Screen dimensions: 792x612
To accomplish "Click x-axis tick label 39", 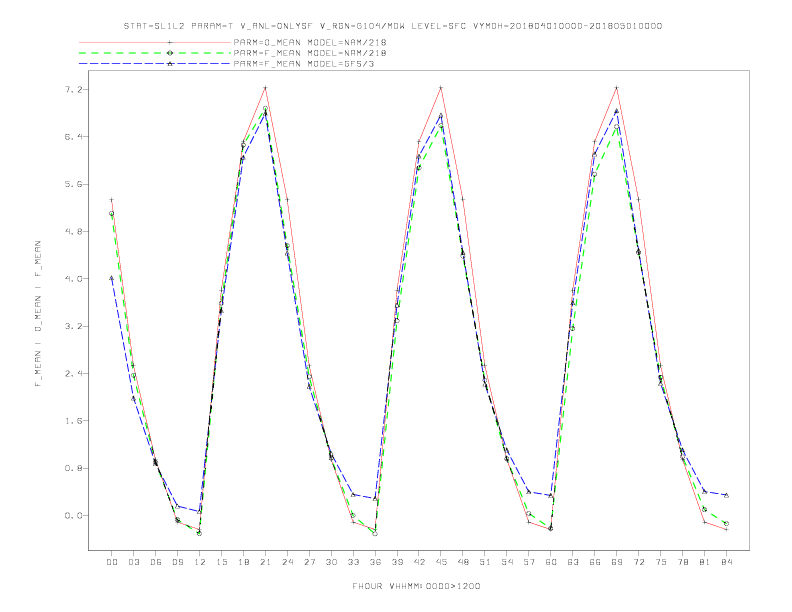I will coord(397,562).
